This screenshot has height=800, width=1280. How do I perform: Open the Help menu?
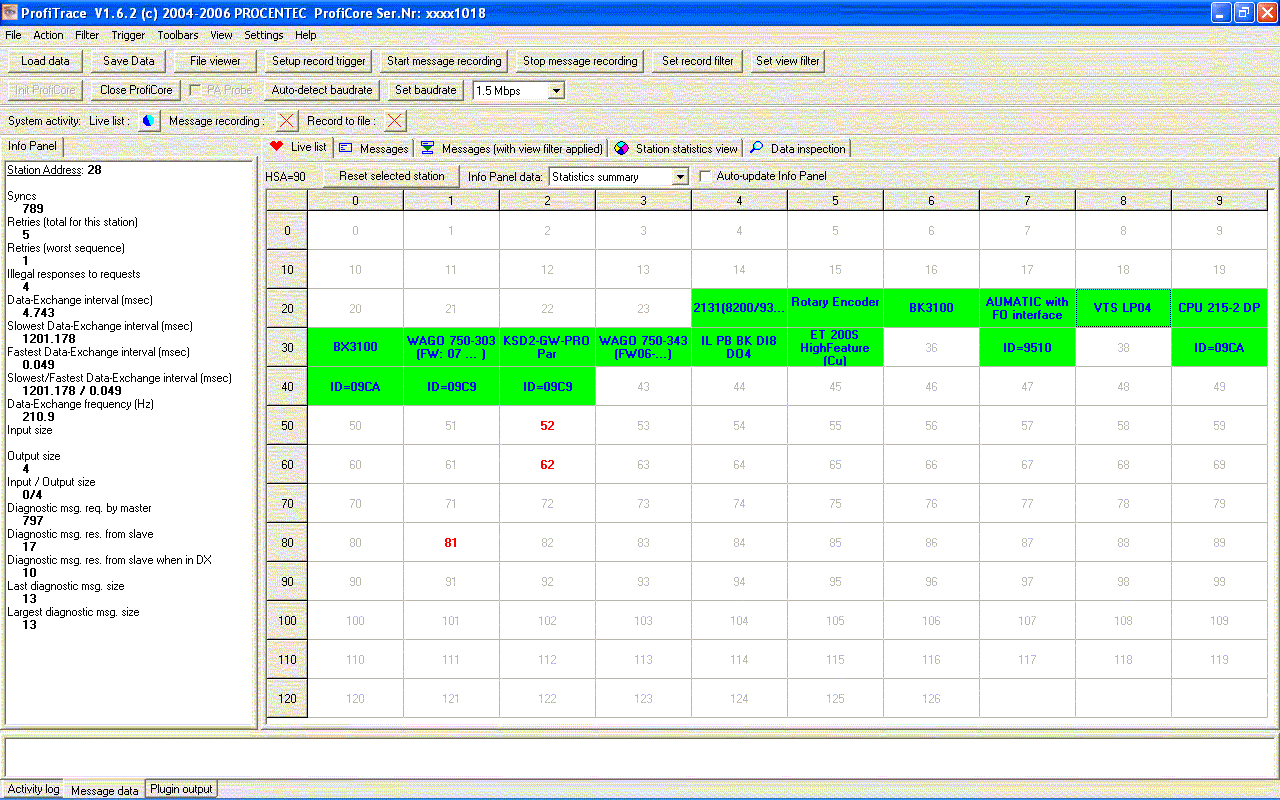[x=306, y=35]
